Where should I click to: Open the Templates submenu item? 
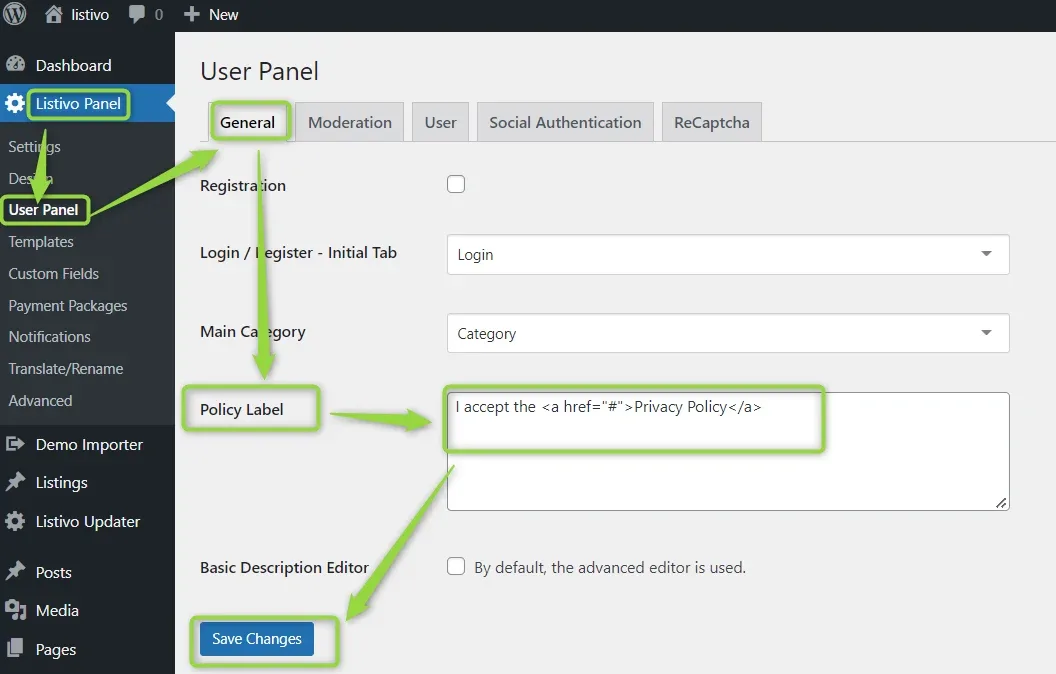pos(41,241)
